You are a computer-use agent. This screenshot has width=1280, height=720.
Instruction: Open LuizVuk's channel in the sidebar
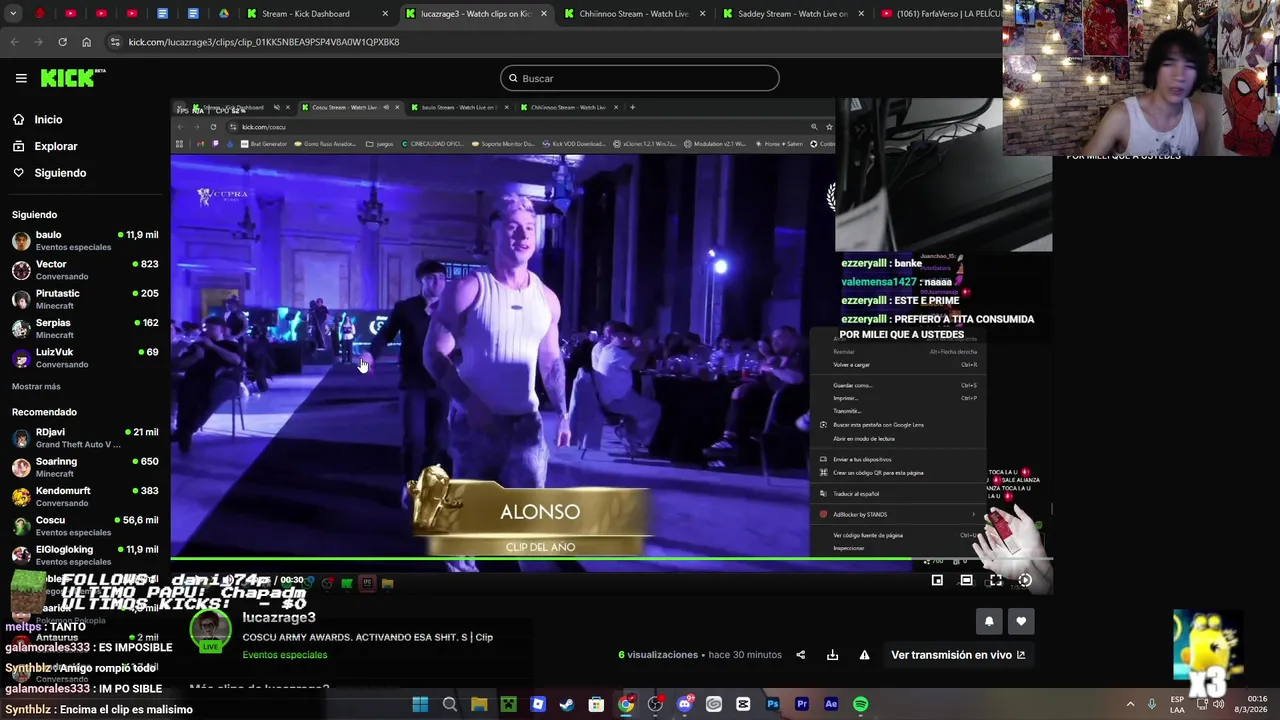pos(85,358)
